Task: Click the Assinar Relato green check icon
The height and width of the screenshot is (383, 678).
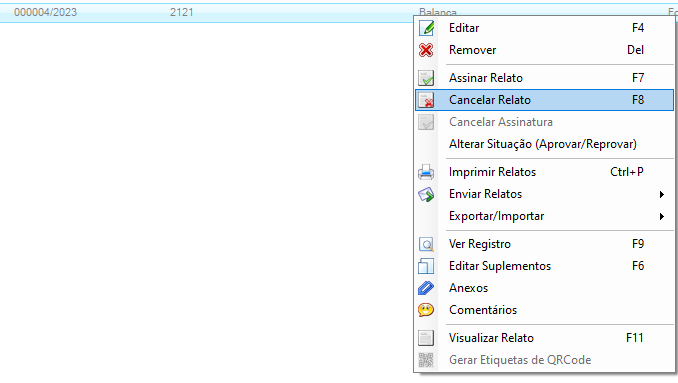Action: click(x=426, y=78)
